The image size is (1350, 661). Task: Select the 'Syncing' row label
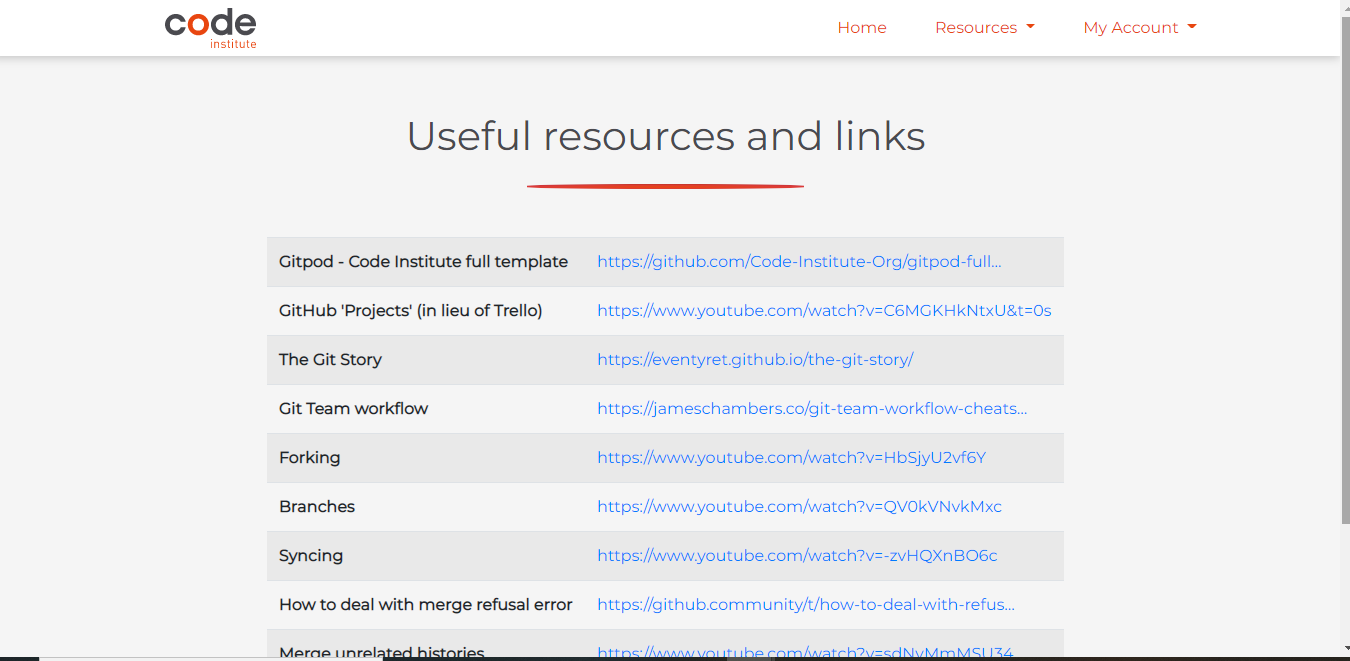pyautogui.click(x=311, y=556)
